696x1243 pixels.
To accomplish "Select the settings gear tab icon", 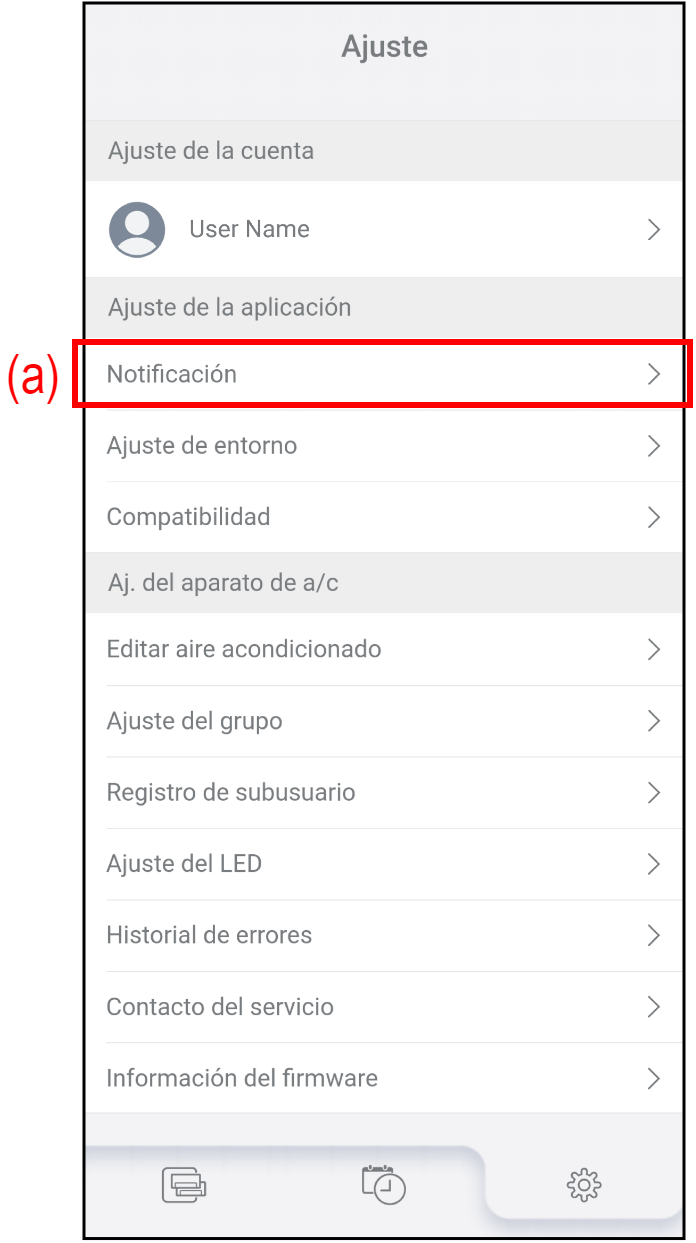I will (x=583, y=1185).
